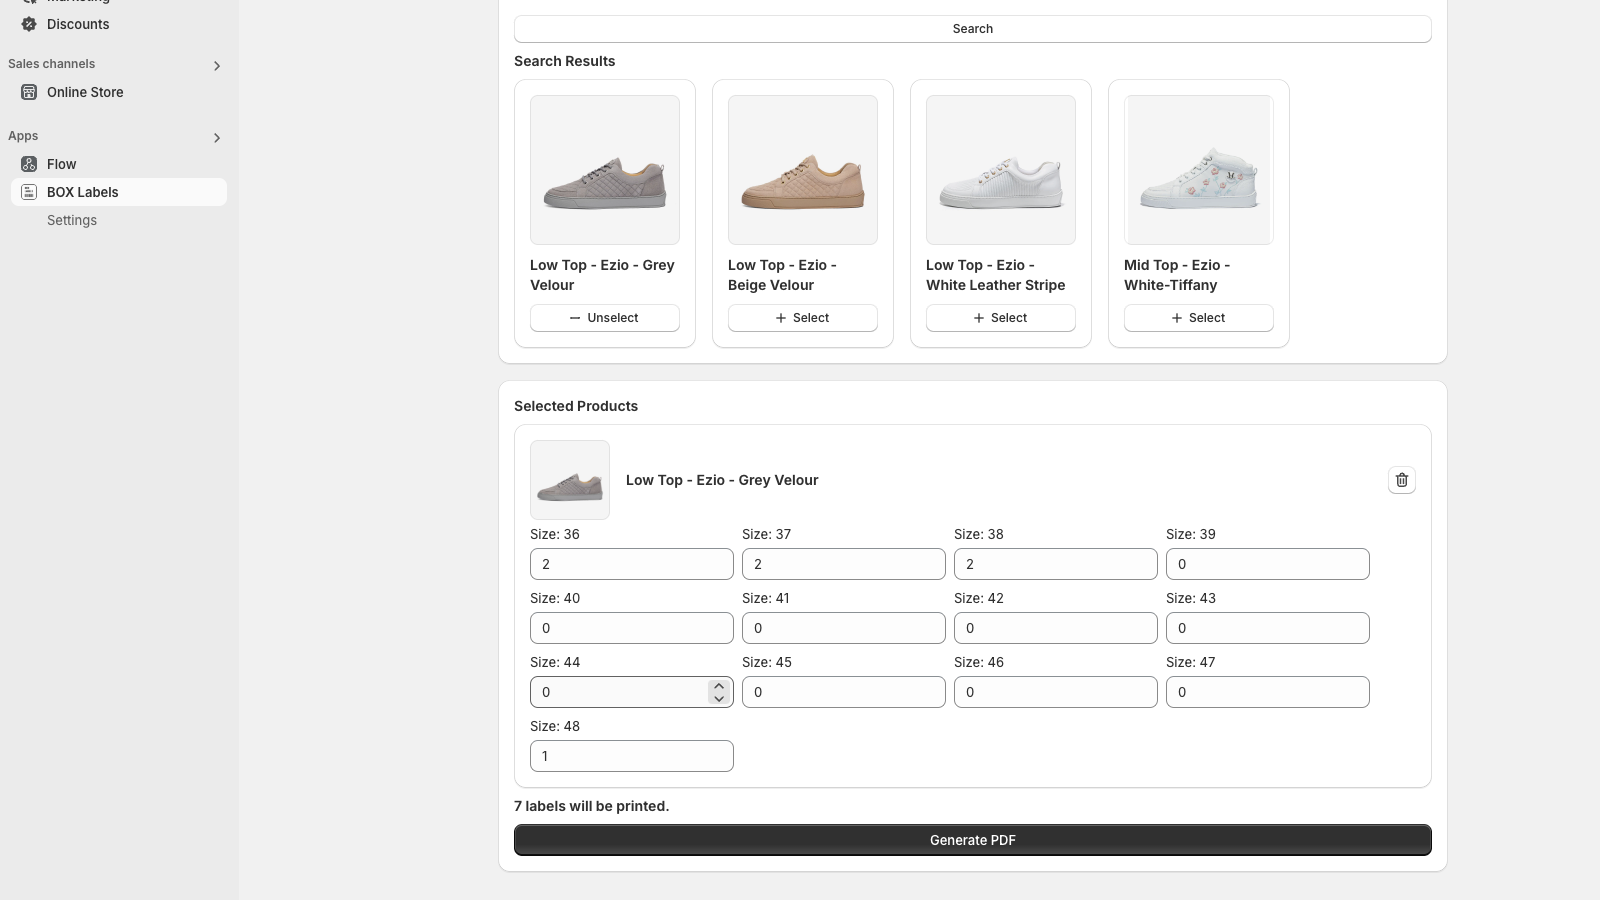
Task: Open the Discounts section icon
Action: click(27, 24)
